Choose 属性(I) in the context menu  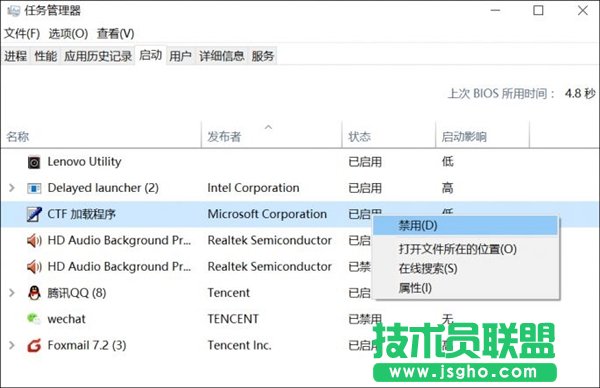465,288
